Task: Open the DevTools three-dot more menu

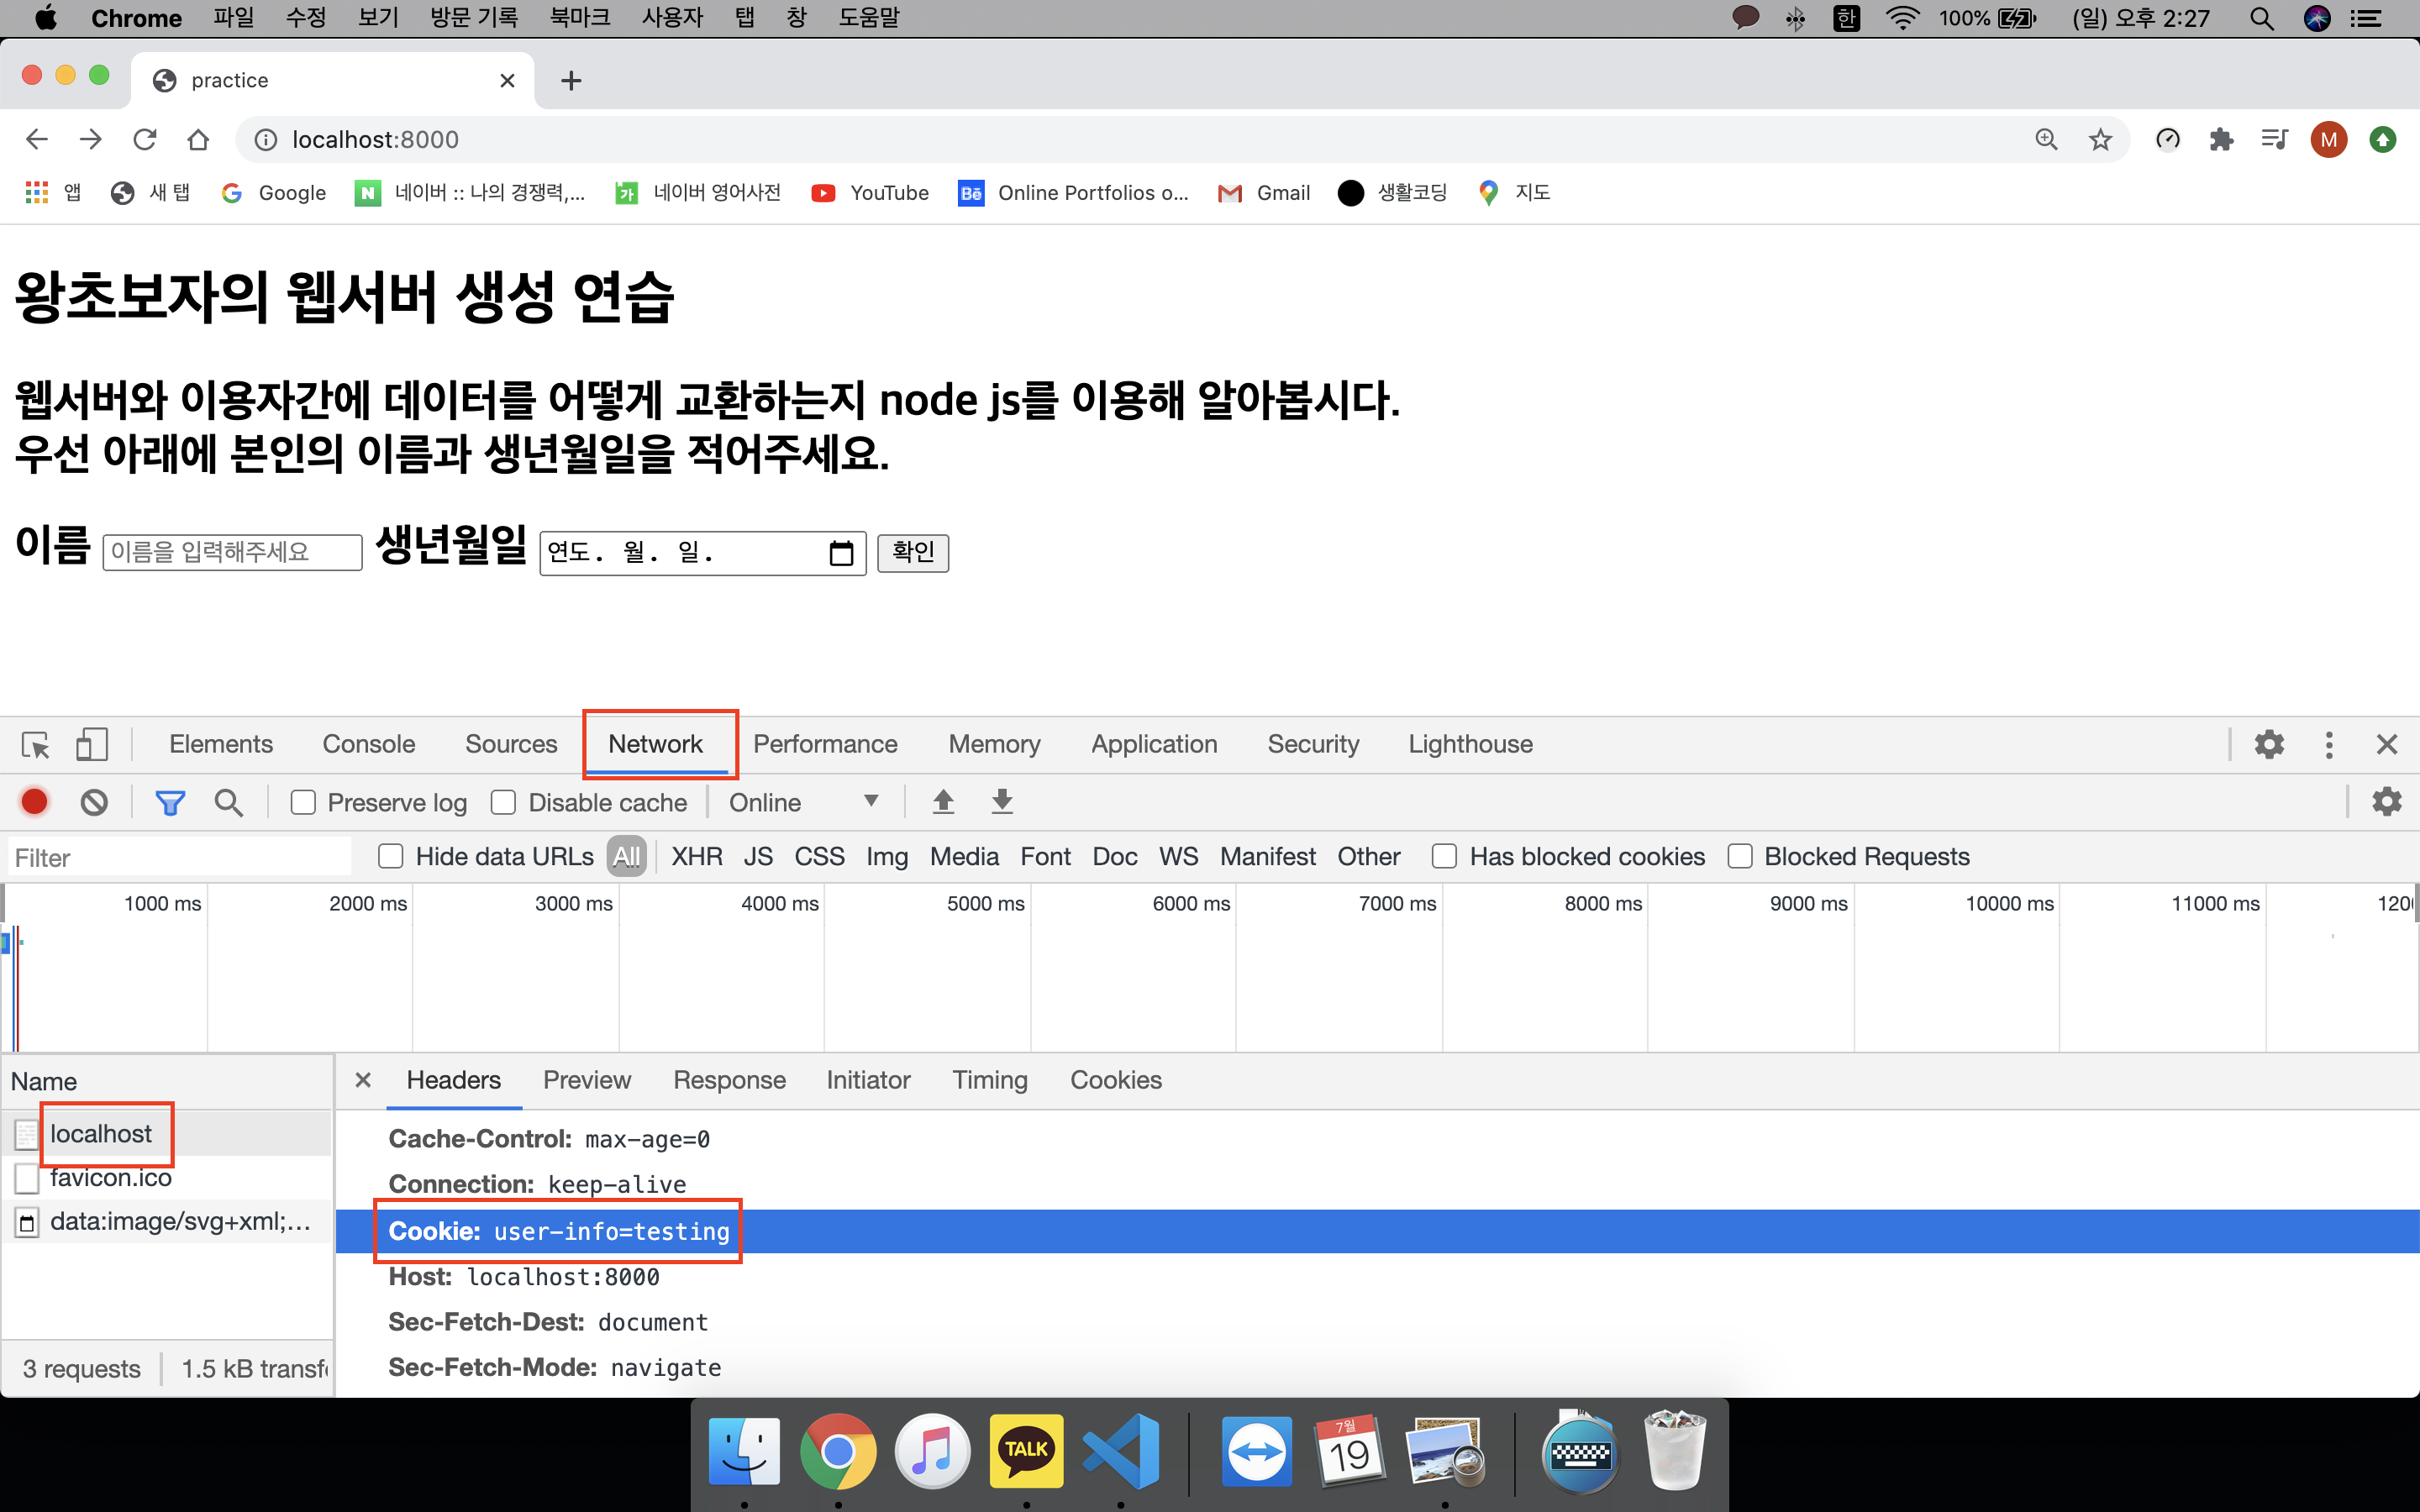Action: pyautogui.click(x=2329, y=745)
